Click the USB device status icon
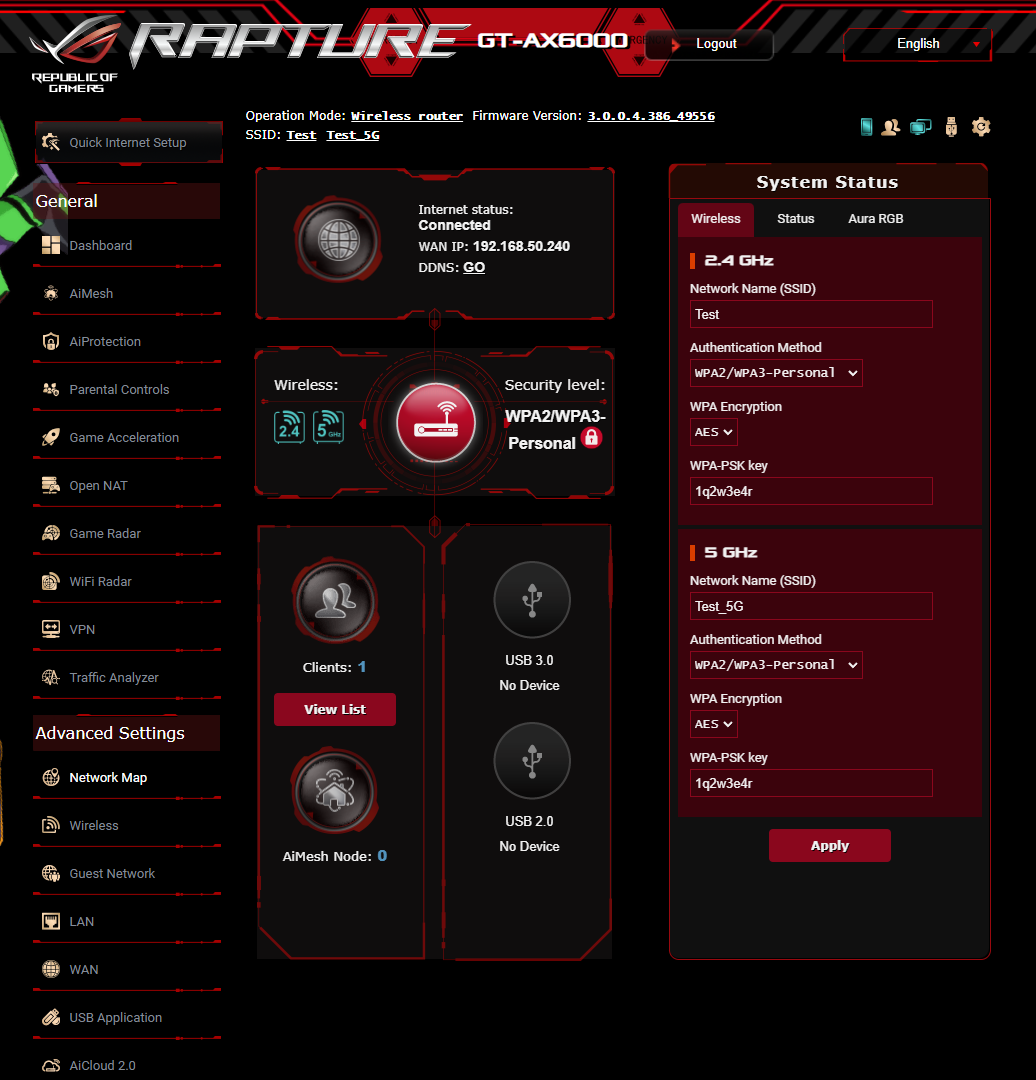This screenshot has width=1036, height=1080. click(x=951, y=127)
